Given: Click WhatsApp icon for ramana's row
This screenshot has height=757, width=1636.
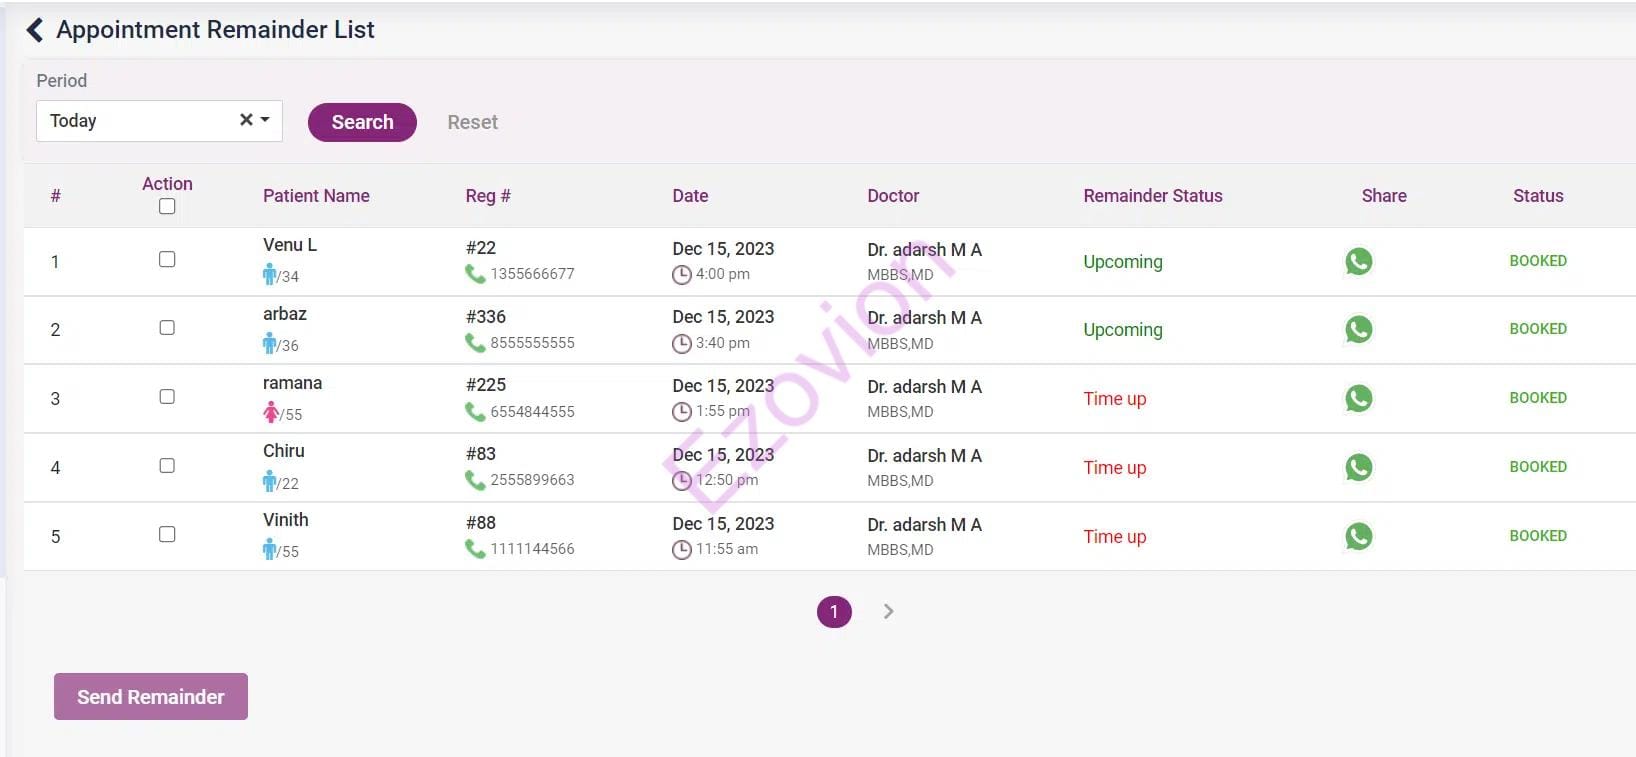Looking at the screenshot, I should [1358, 398].
